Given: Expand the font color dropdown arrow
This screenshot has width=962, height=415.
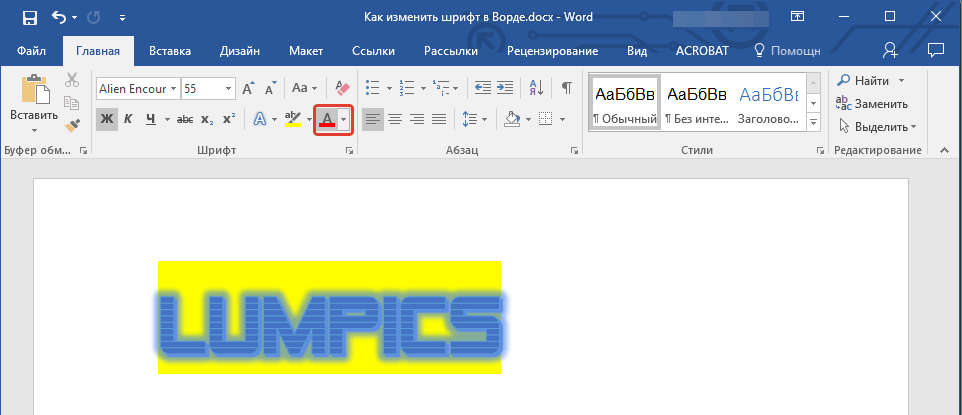Looking at the screenshot, I should point(344,120).
